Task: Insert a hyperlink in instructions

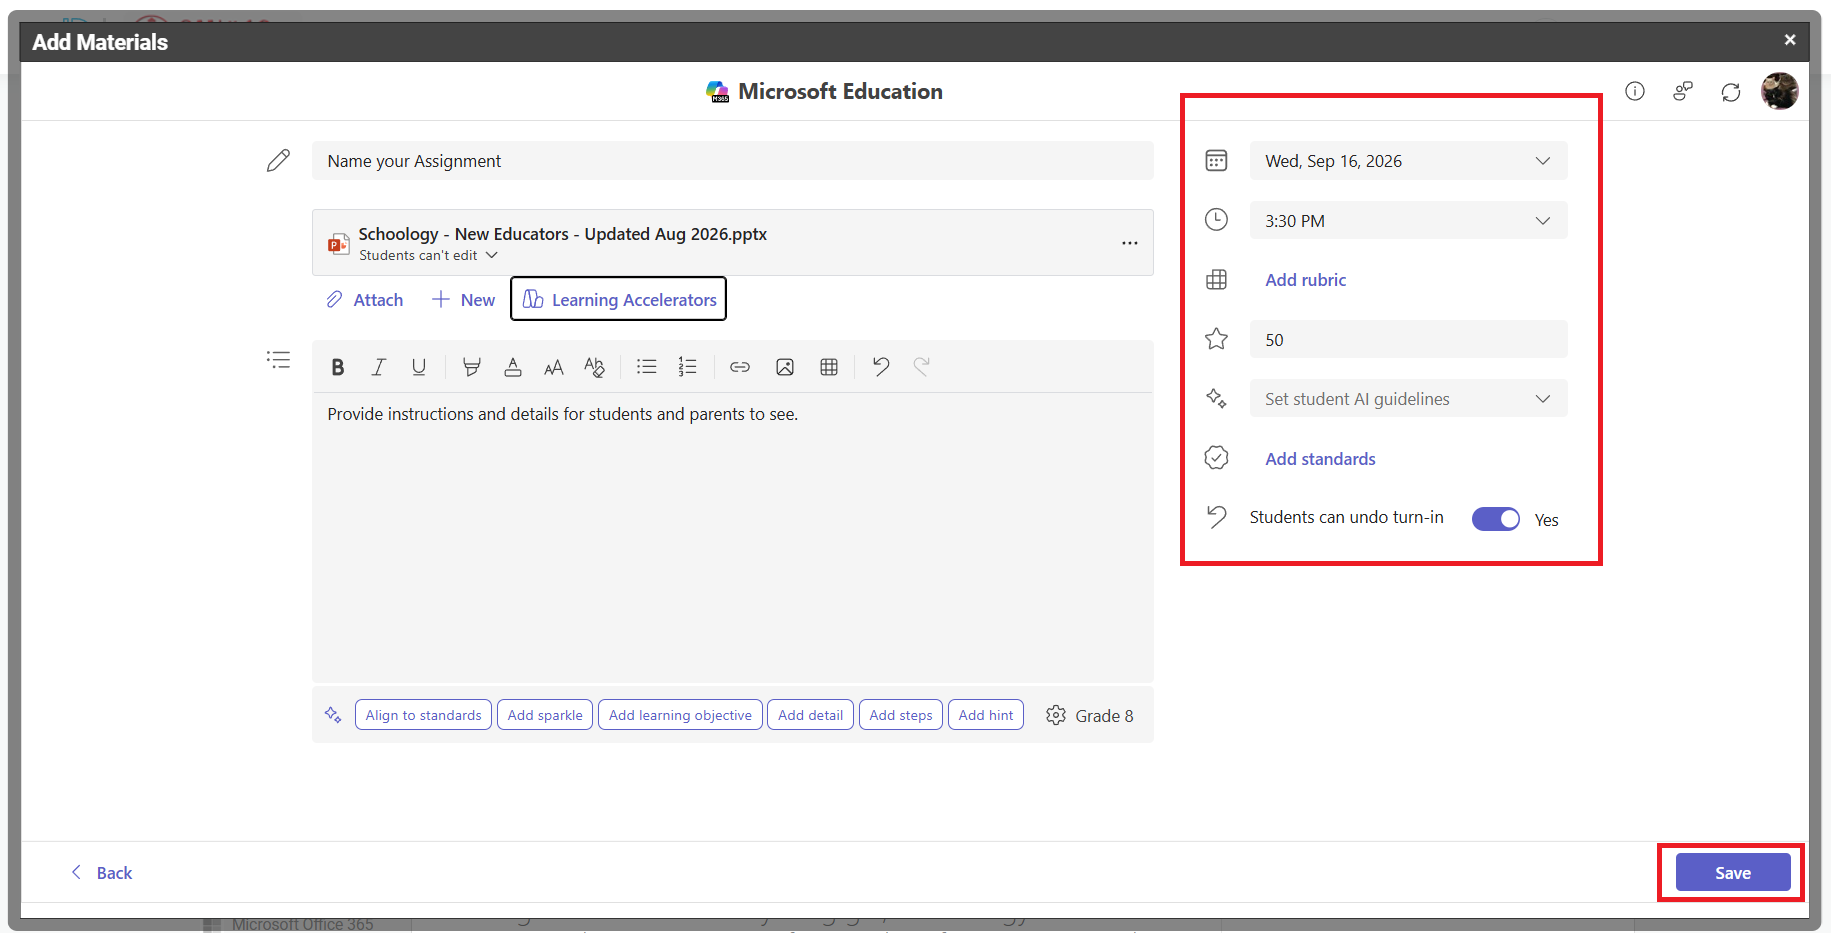Action: (740, 367)
